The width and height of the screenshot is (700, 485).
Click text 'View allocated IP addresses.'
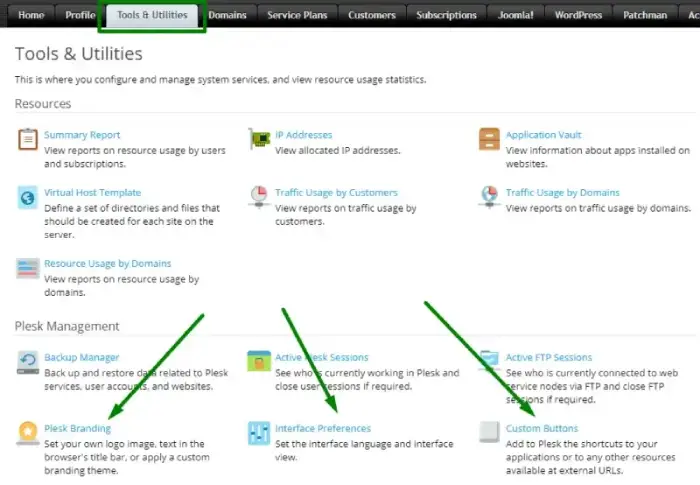click(x=338, y=151)
